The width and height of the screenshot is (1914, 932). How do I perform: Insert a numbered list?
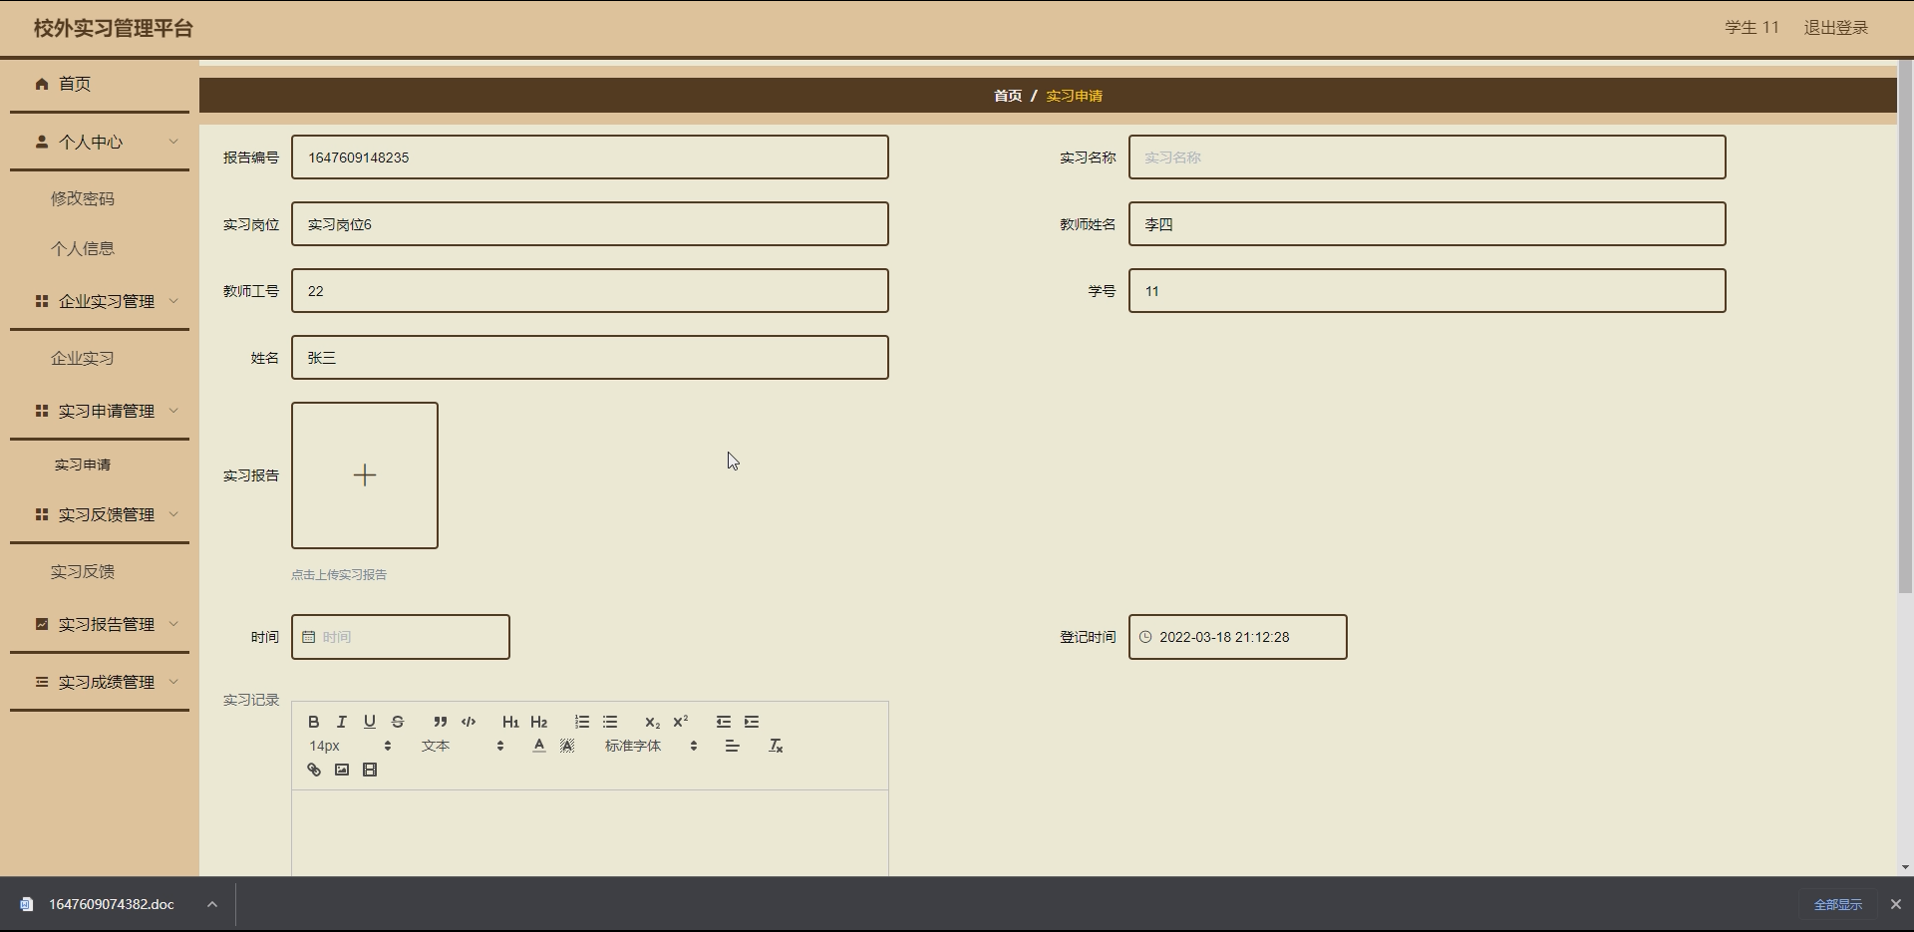click(x=581, y=722)
